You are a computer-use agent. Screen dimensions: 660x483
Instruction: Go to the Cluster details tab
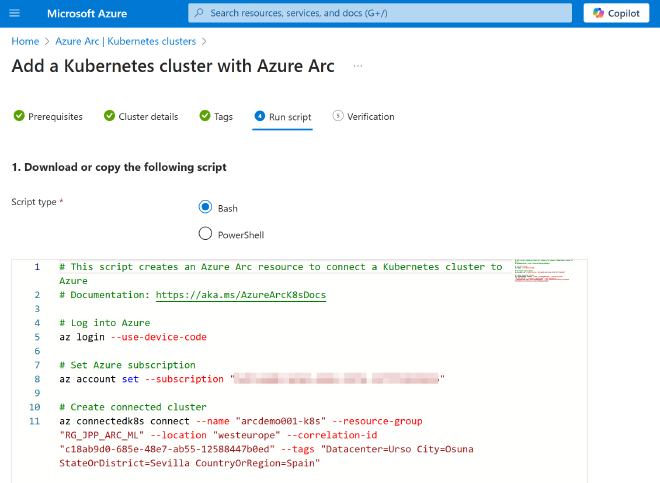pos(141,117)
